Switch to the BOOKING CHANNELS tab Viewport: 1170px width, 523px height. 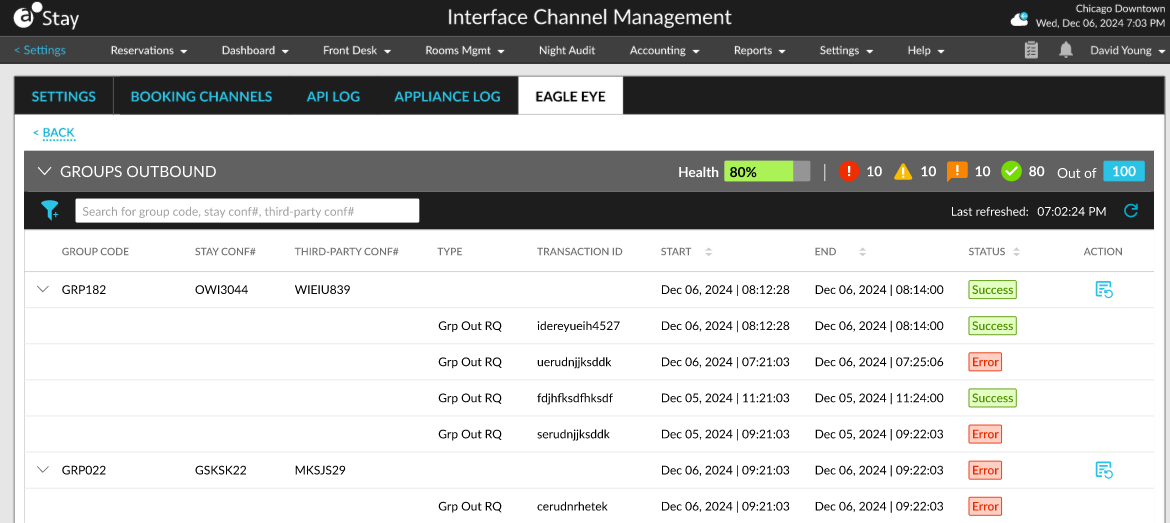(201, 96)
